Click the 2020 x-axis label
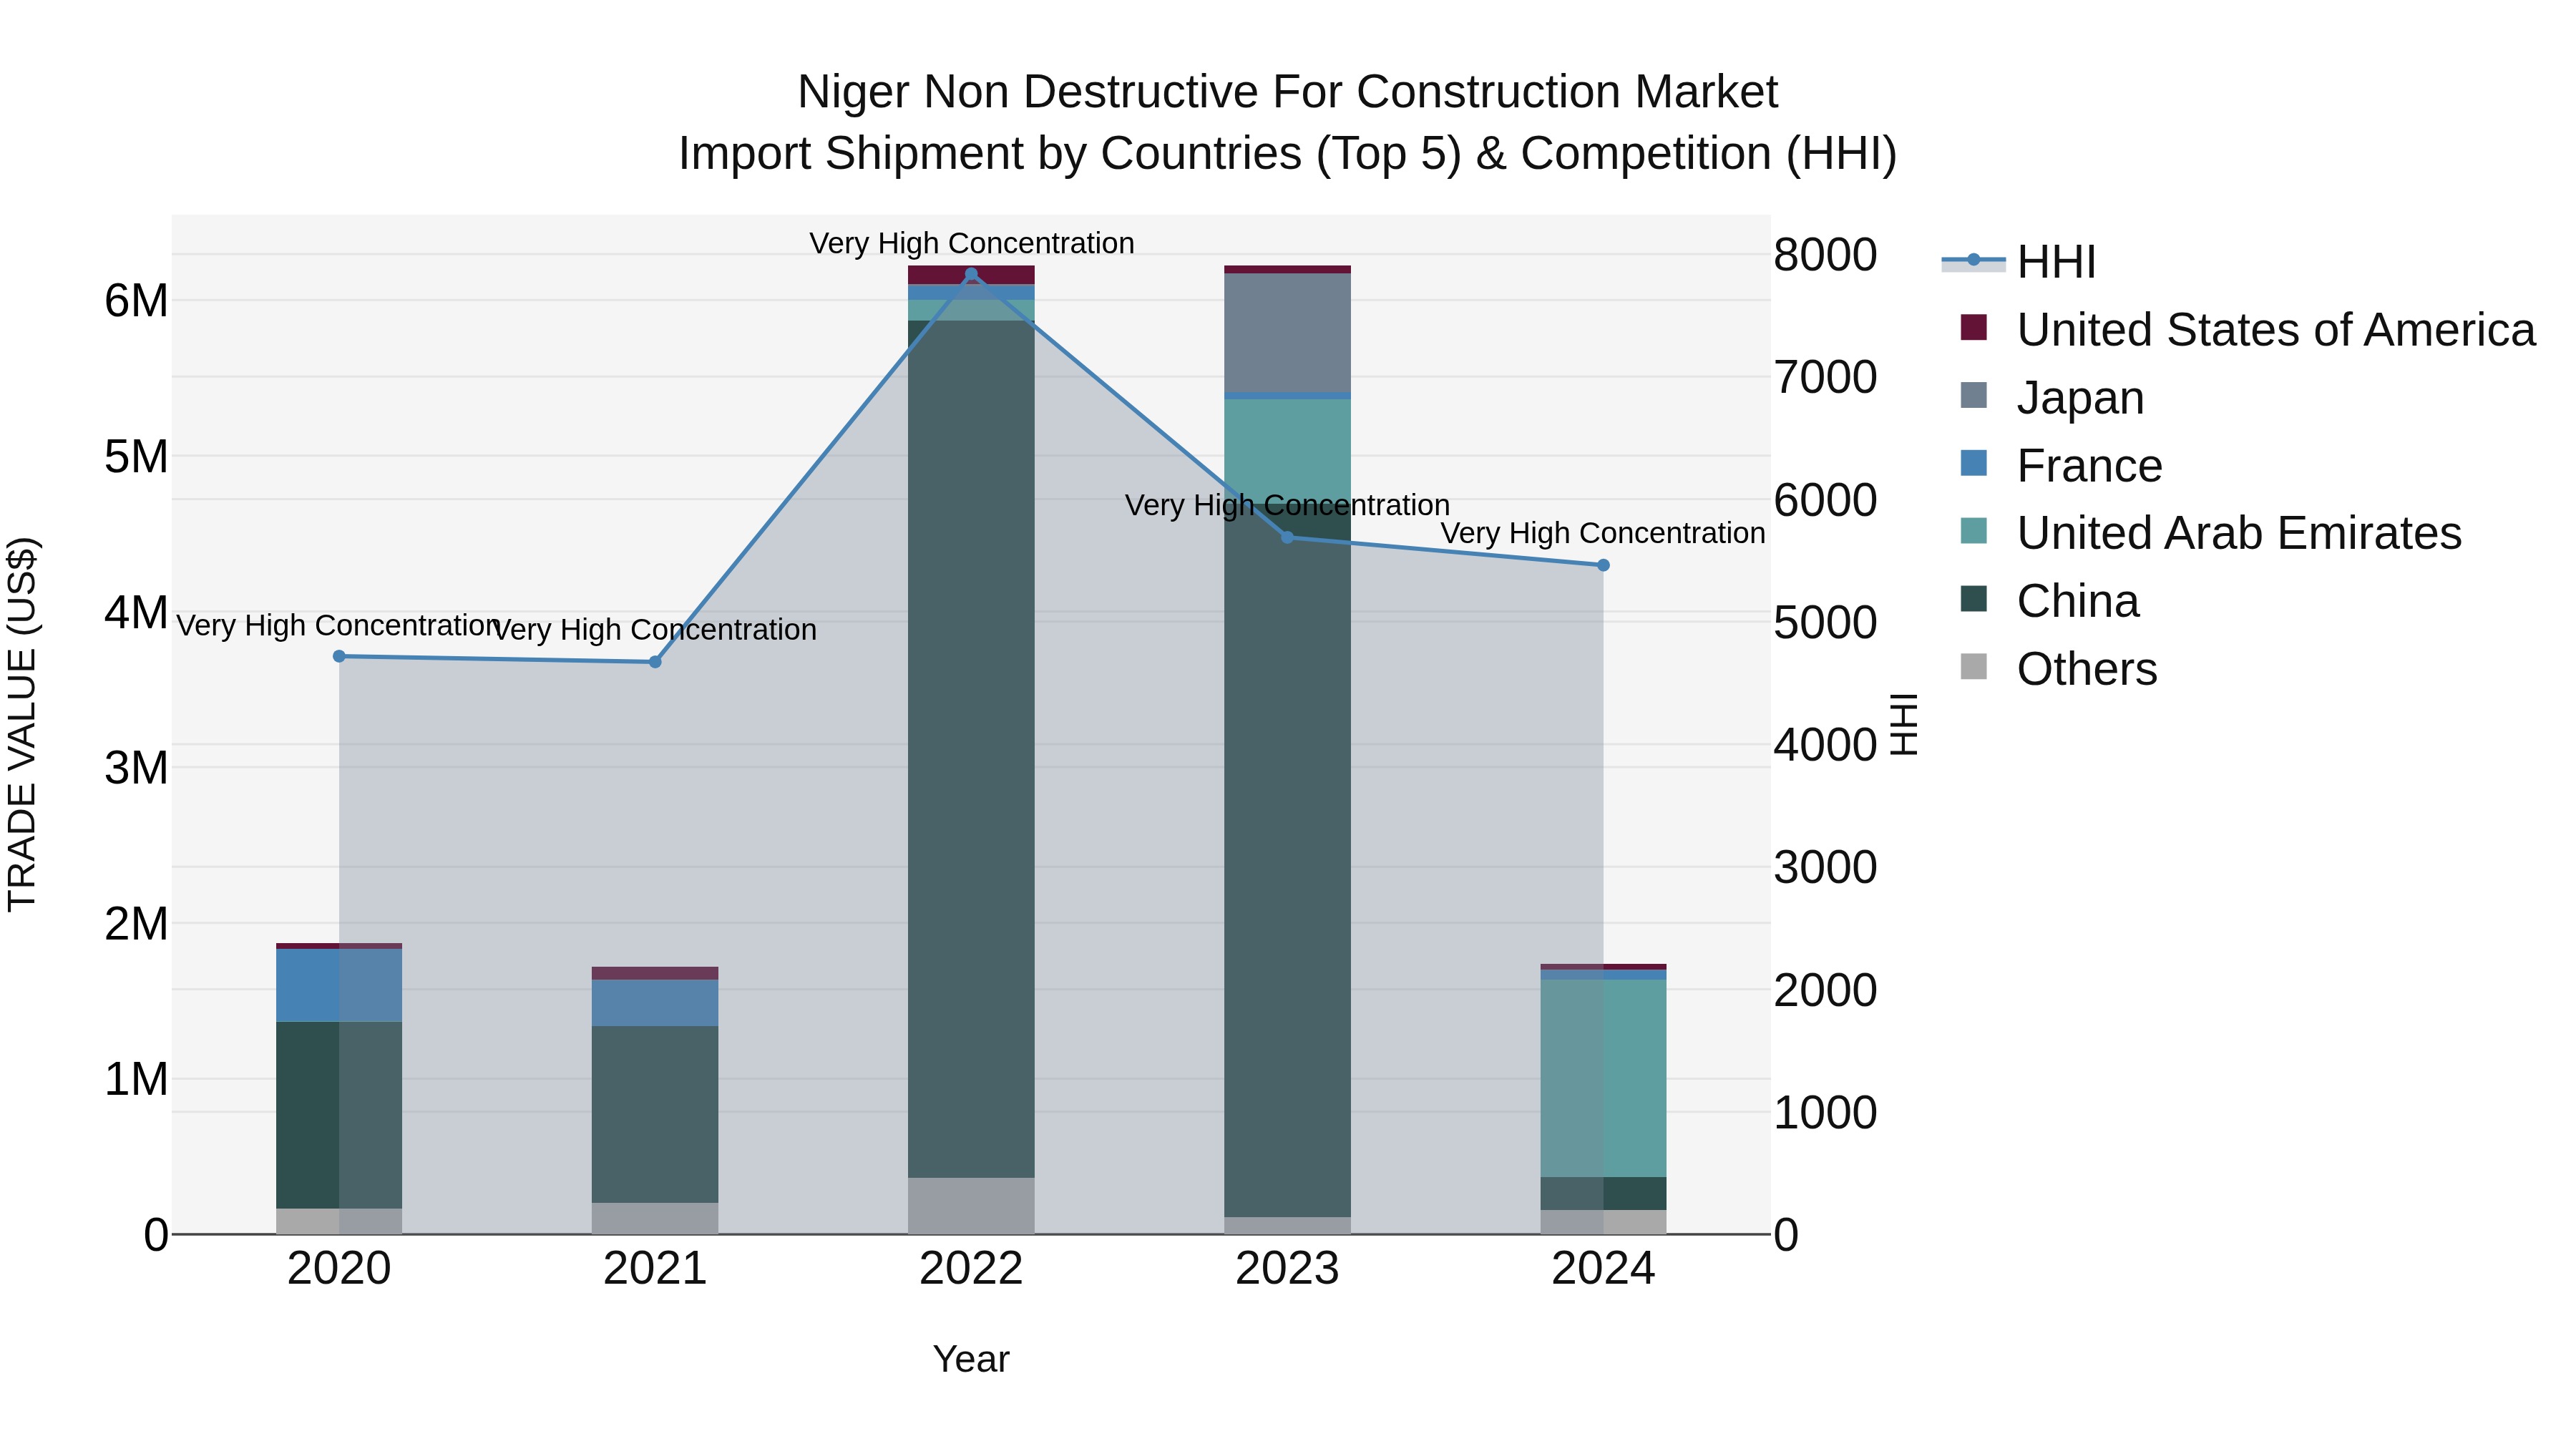Screen dimensions: 2576x1449 coord(339,1269)
